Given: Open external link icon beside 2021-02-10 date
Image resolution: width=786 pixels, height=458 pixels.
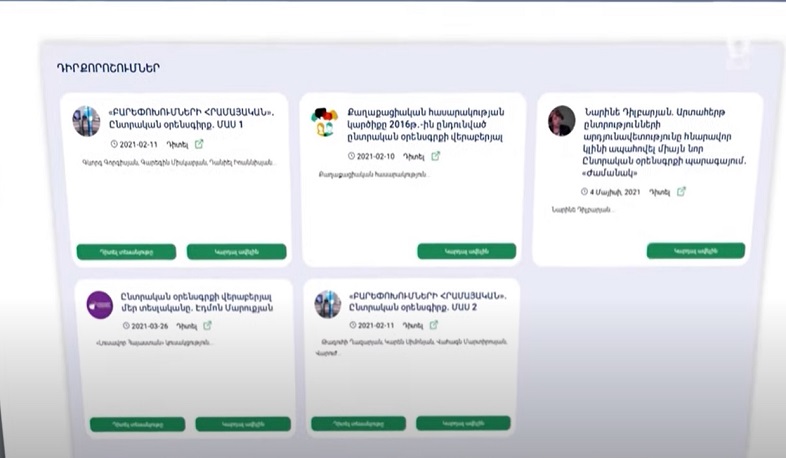Looking at the screenshot, I should [435, 156].
